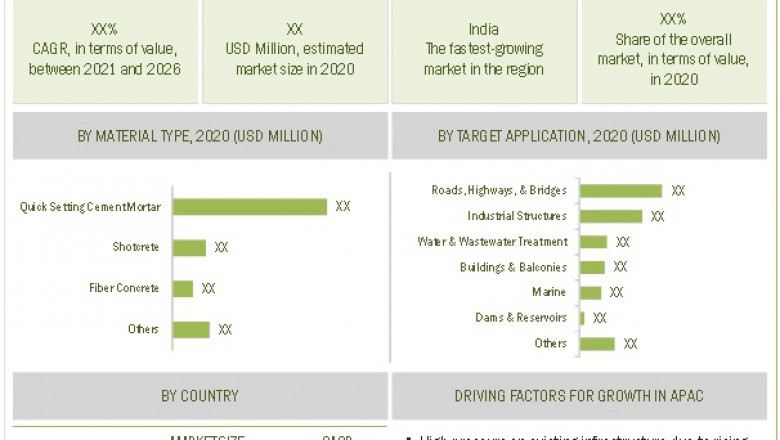The width and height of the screenshot is (780, 440).
Task: Select the Industrial Structures bar
Action: (x=610, y=216)
